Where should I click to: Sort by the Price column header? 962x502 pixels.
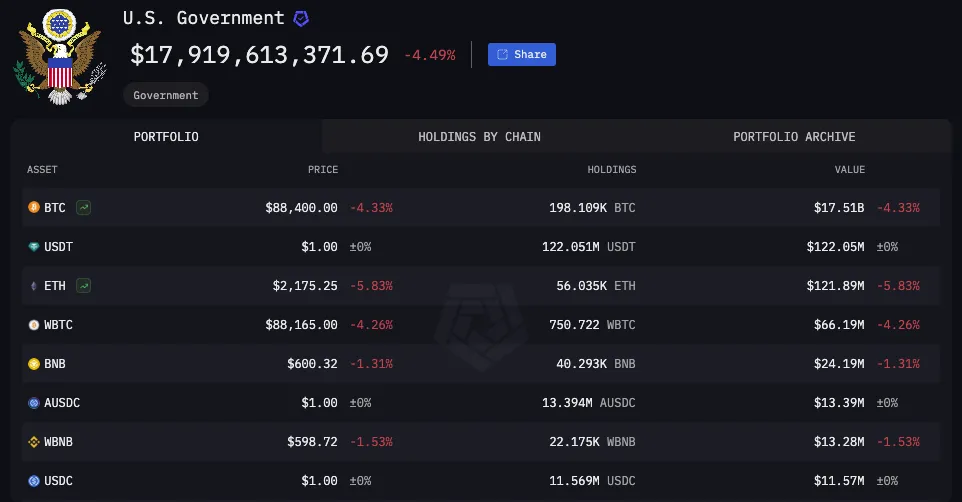(323, 170)
